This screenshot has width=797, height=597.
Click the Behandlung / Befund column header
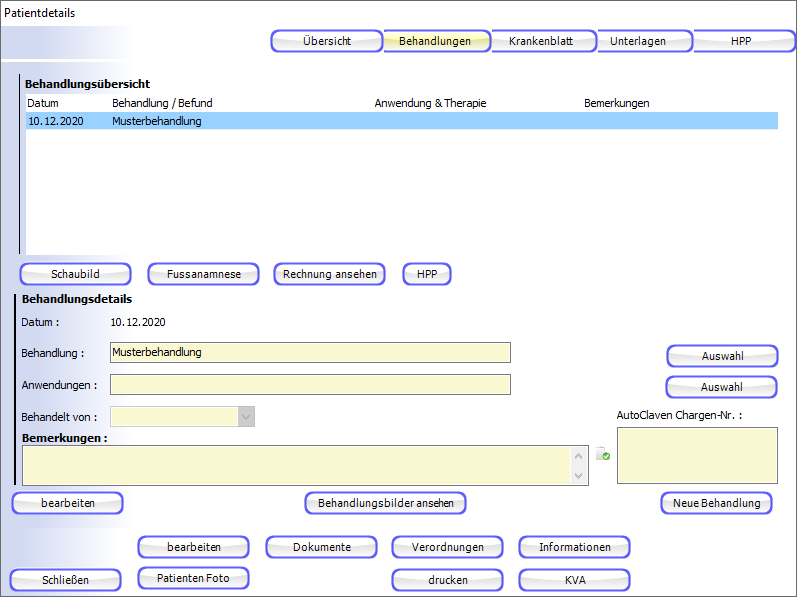click(162, 103)
